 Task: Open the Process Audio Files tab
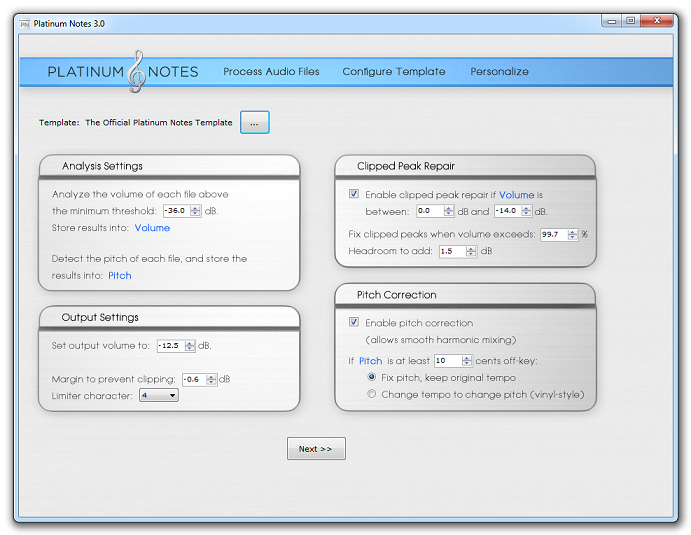point(271,72)
